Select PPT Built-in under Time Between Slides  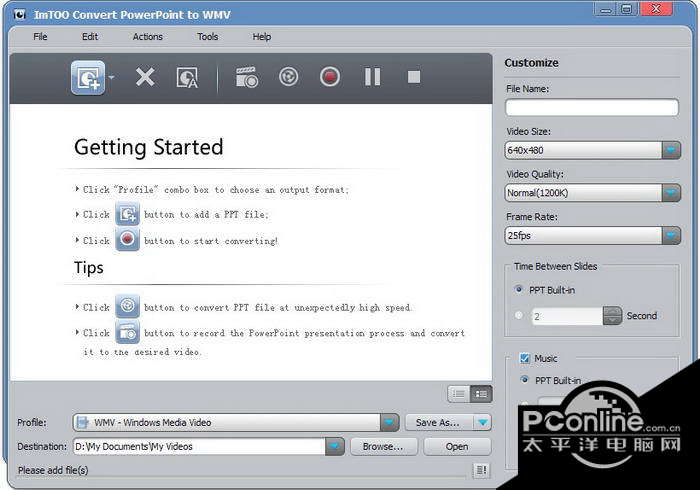tap(519, 290)
